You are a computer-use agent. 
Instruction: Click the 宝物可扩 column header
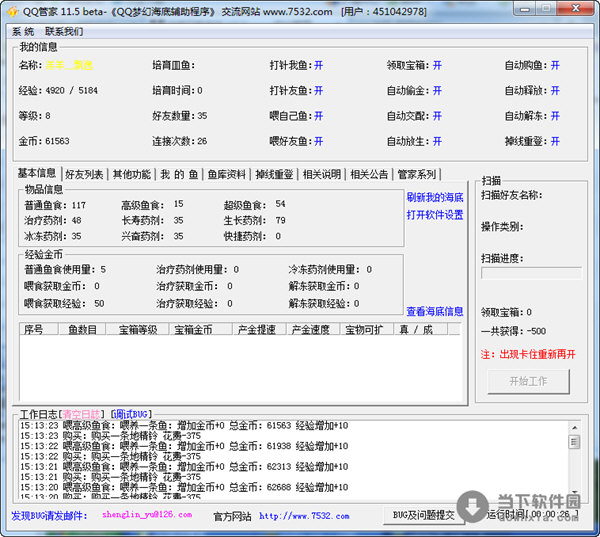click(367, 329)
